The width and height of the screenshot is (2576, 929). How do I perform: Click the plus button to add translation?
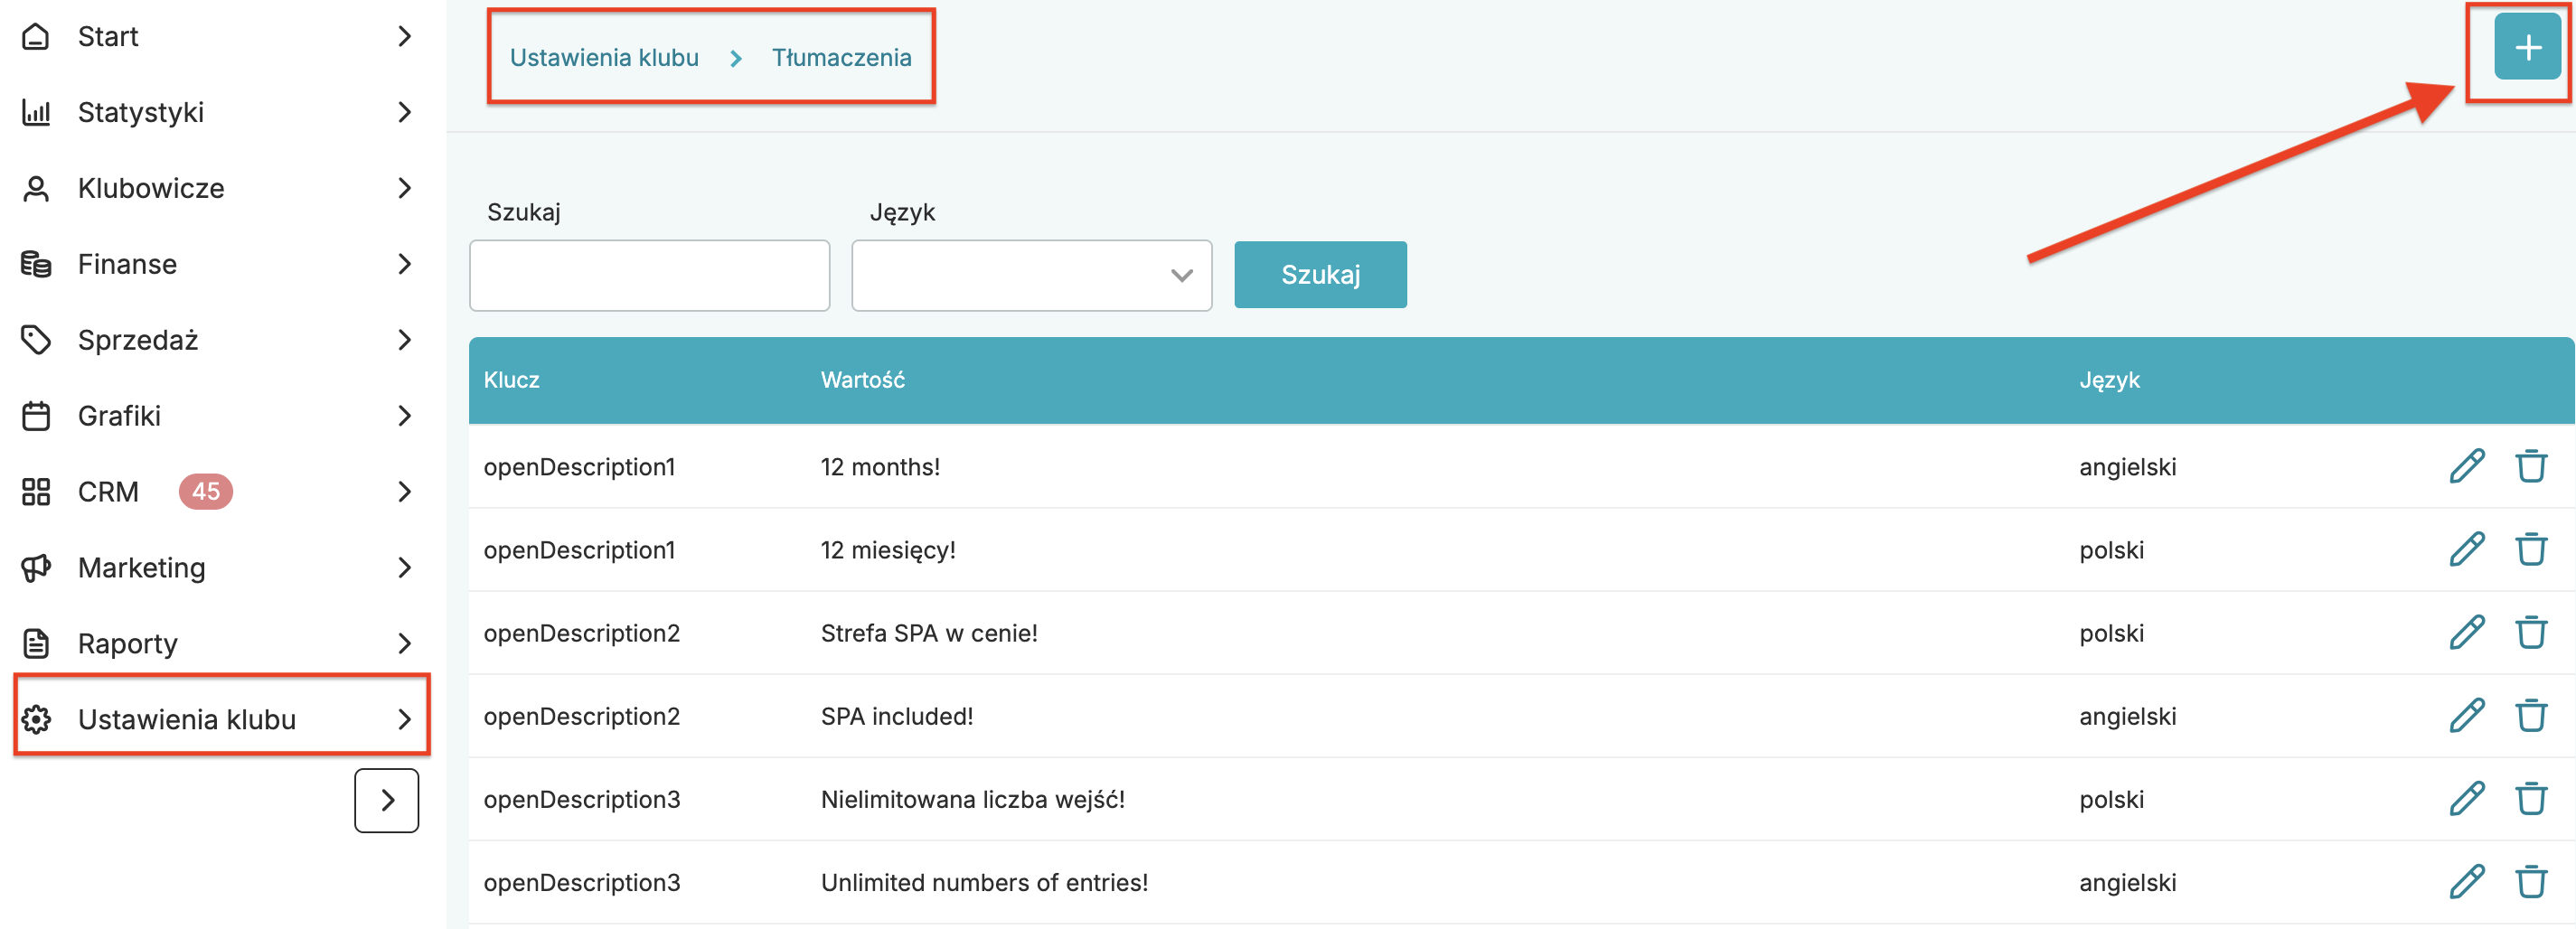coord(2526,48)
